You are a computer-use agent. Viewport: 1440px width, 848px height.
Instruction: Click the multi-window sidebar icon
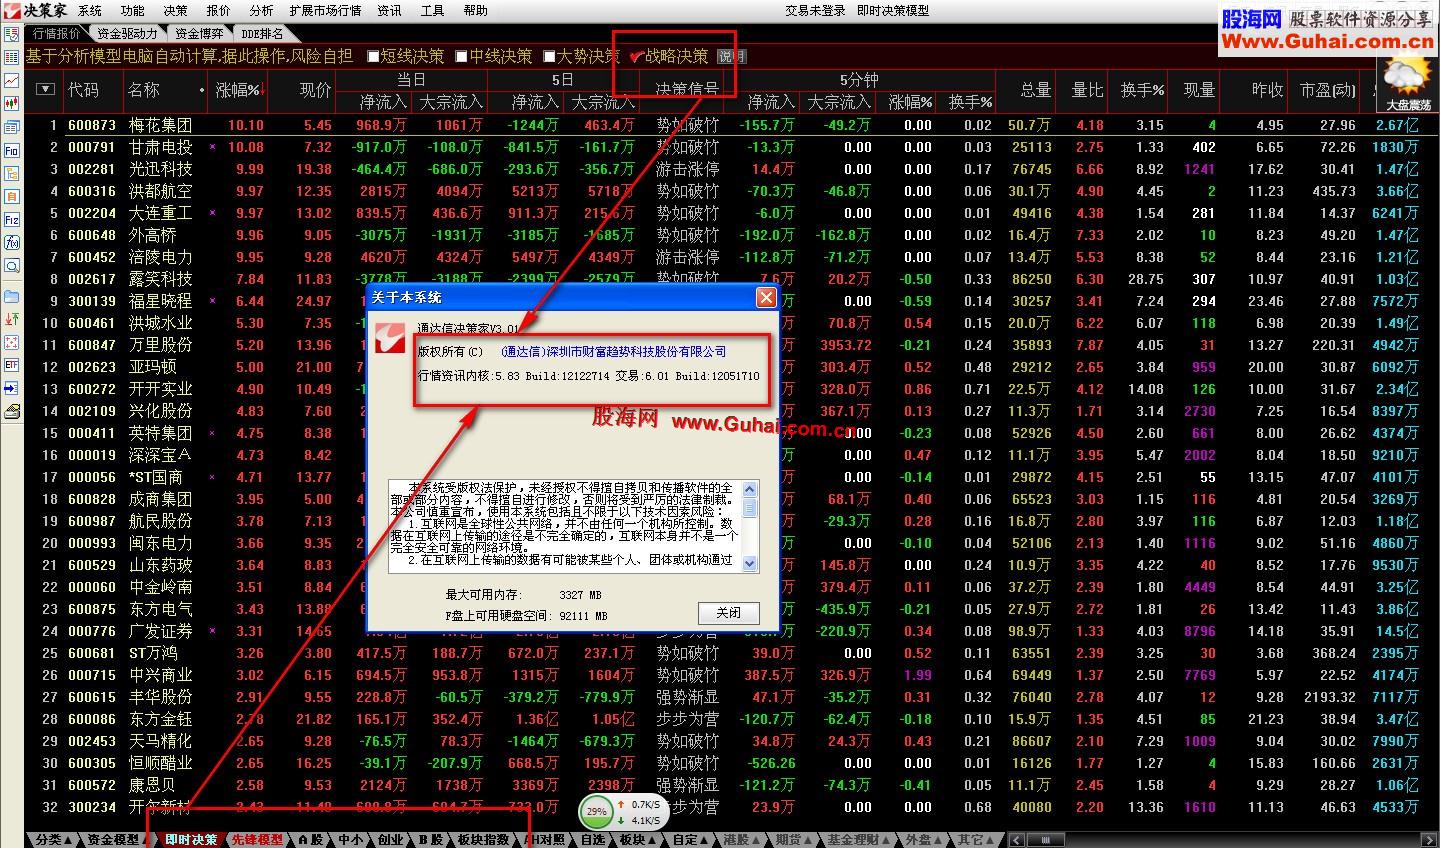[12, 128]
